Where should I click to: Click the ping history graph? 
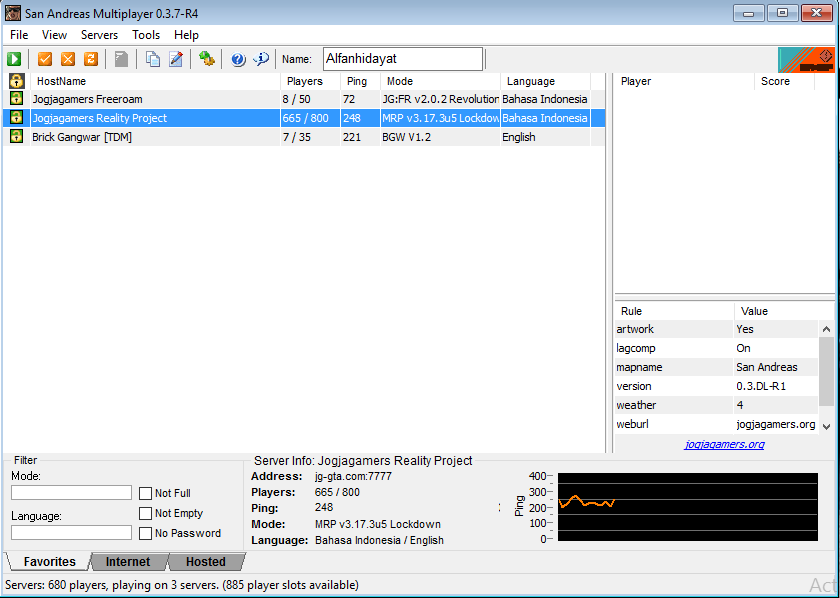(688, 507)
